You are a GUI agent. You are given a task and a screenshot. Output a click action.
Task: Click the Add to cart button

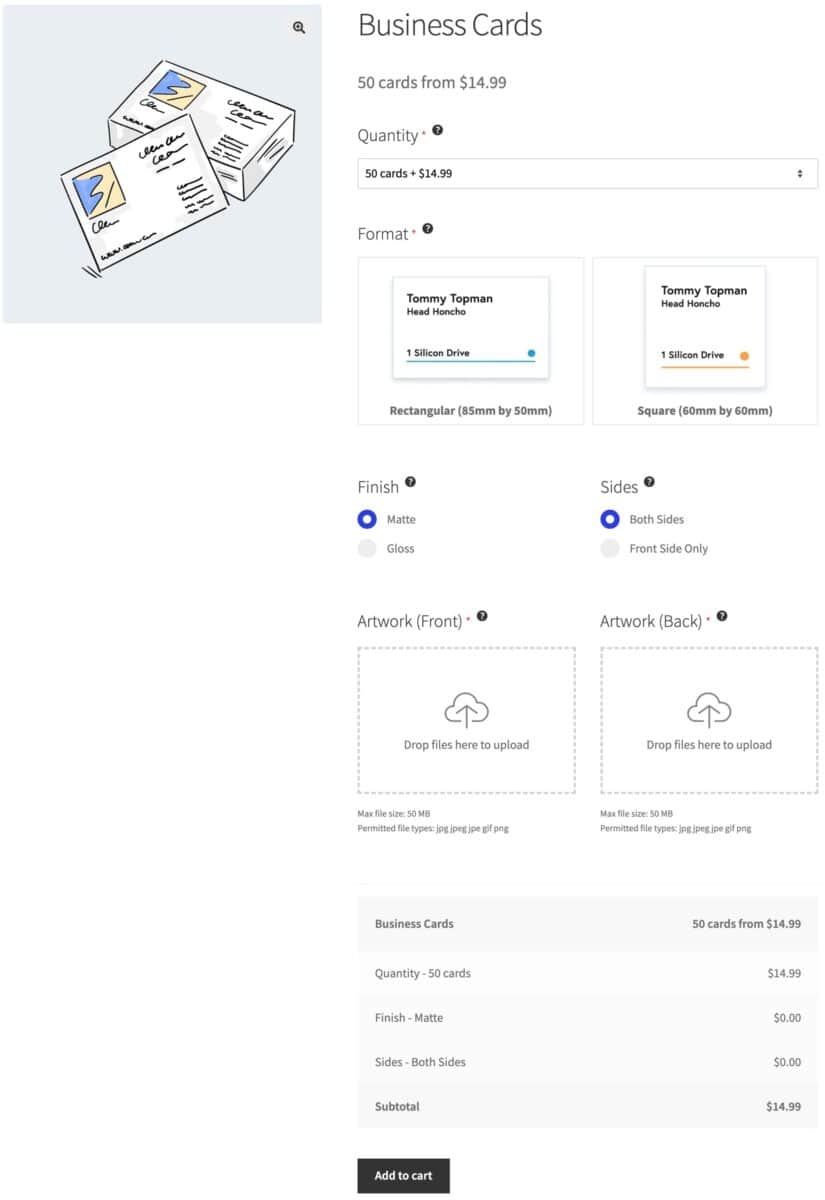pos(403,1175)
